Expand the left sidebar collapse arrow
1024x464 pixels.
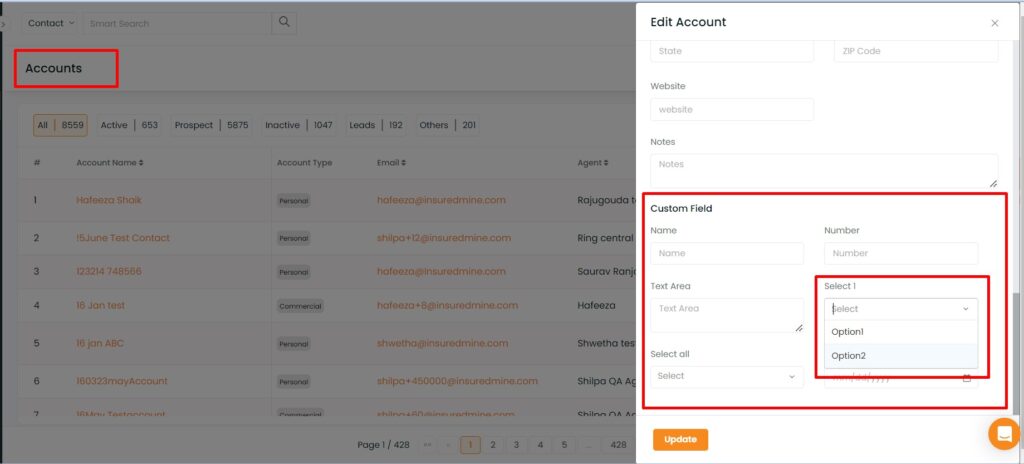[4, 23]
